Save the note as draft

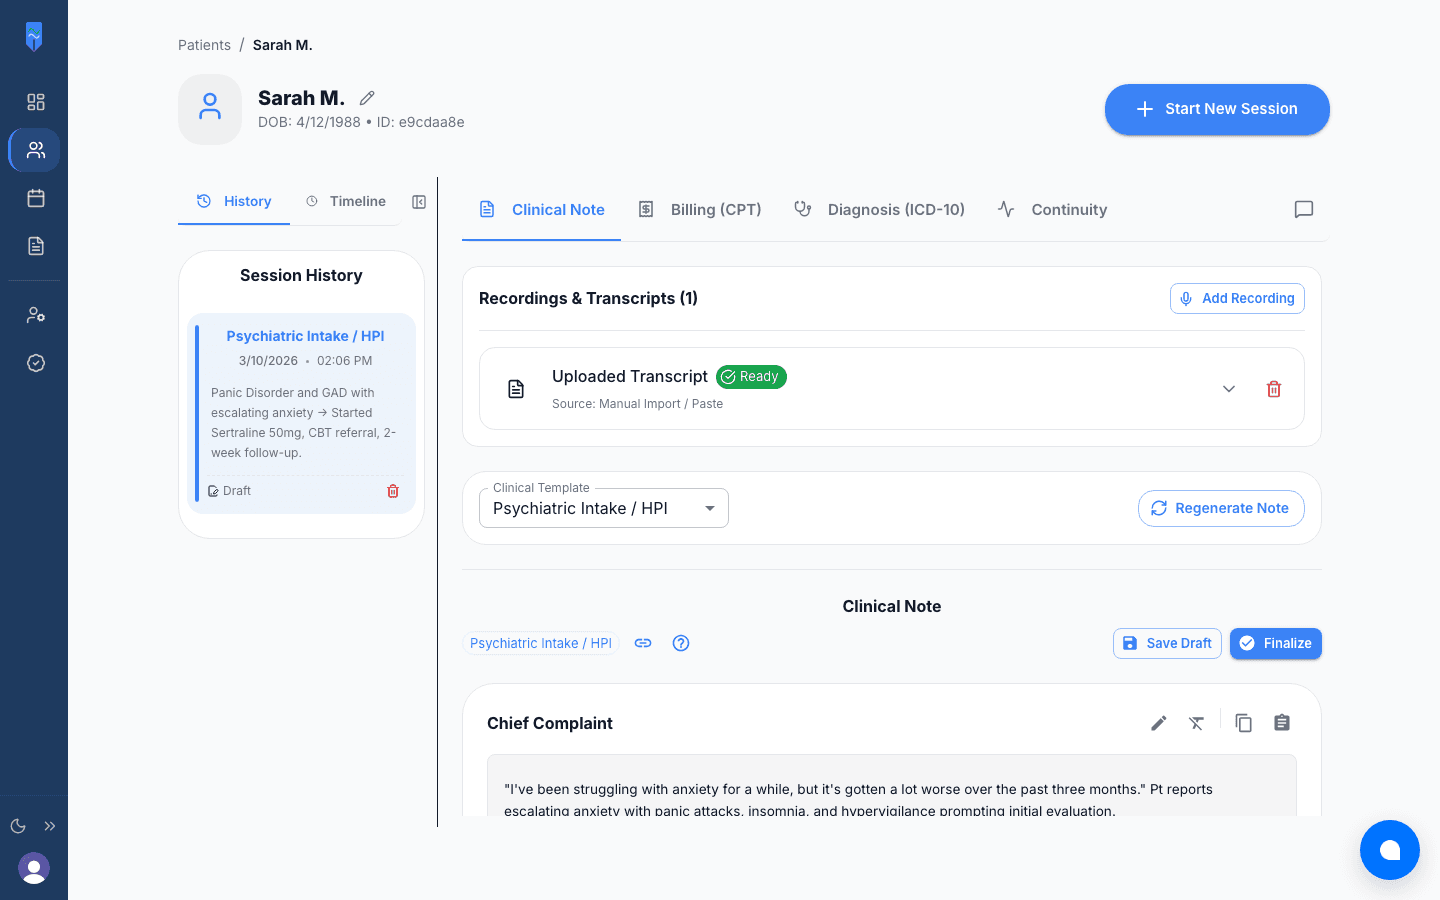[x=1167, y=643]
